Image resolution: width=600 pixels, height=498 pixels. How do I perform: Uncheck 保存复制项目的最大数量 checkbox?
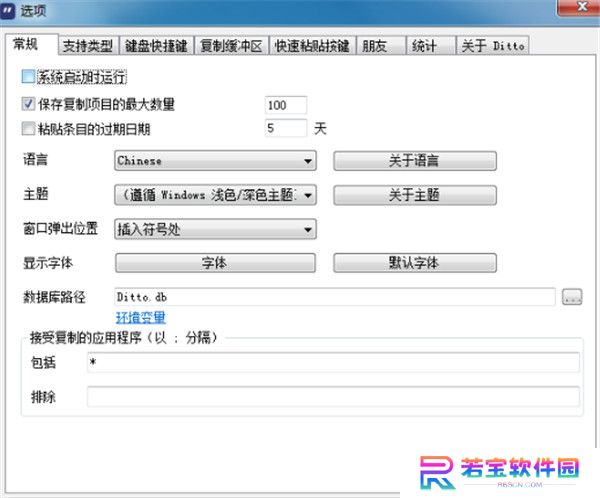point(28,104)
